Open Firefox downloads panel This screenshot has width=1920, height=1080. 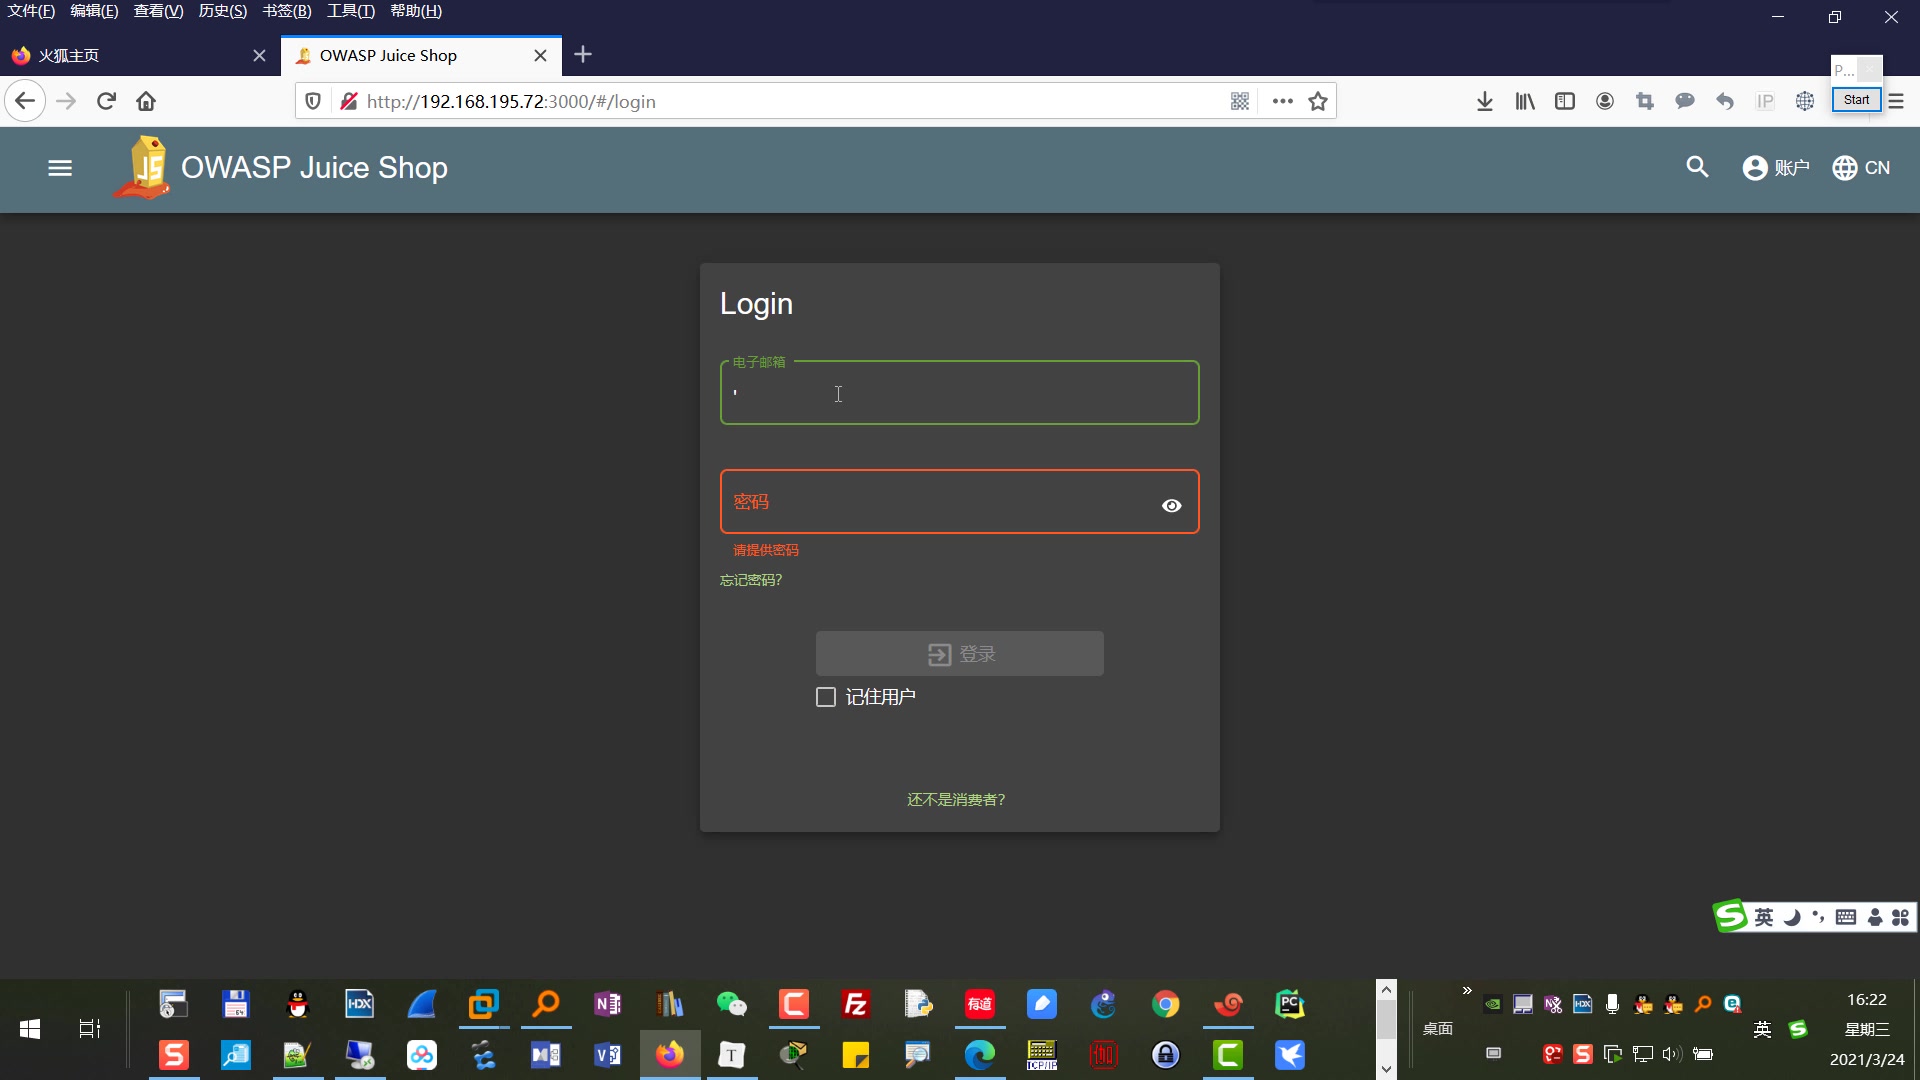(1485, 100)
